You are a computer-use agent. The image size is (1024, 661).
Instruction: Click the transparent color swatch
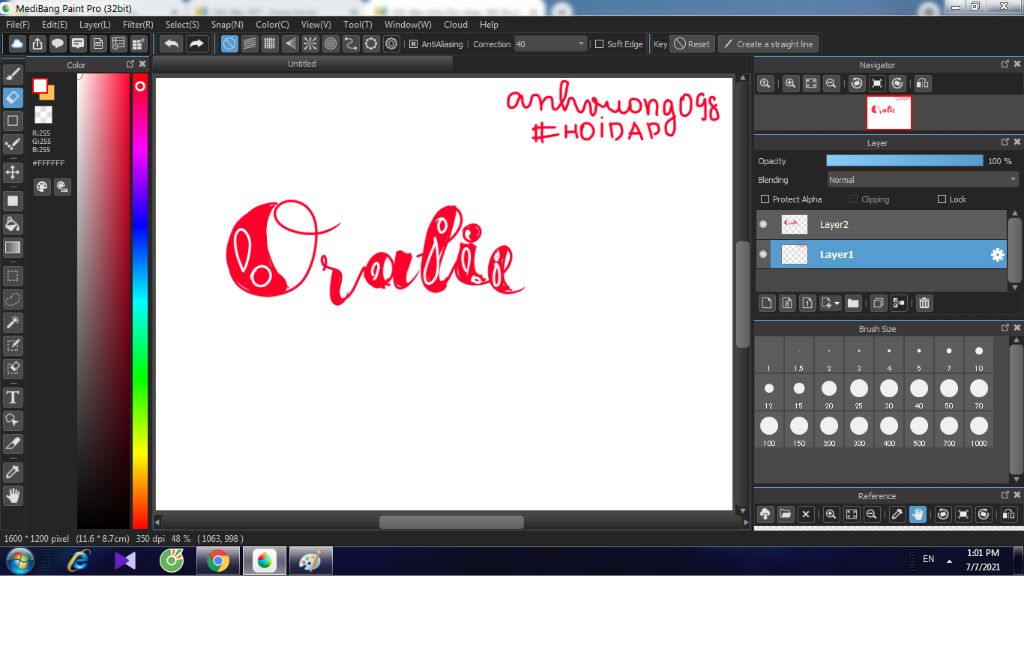tap(43, 115)
